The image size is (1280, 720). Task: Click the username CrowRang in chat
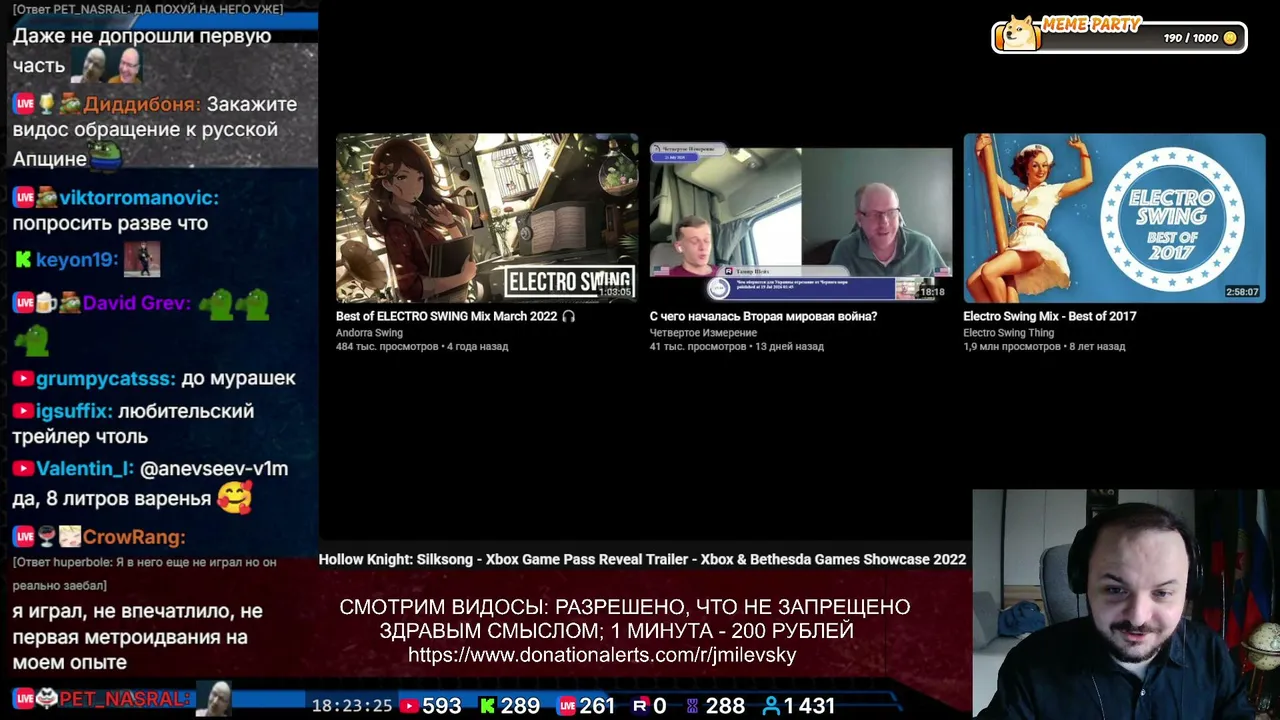[134, 537]
